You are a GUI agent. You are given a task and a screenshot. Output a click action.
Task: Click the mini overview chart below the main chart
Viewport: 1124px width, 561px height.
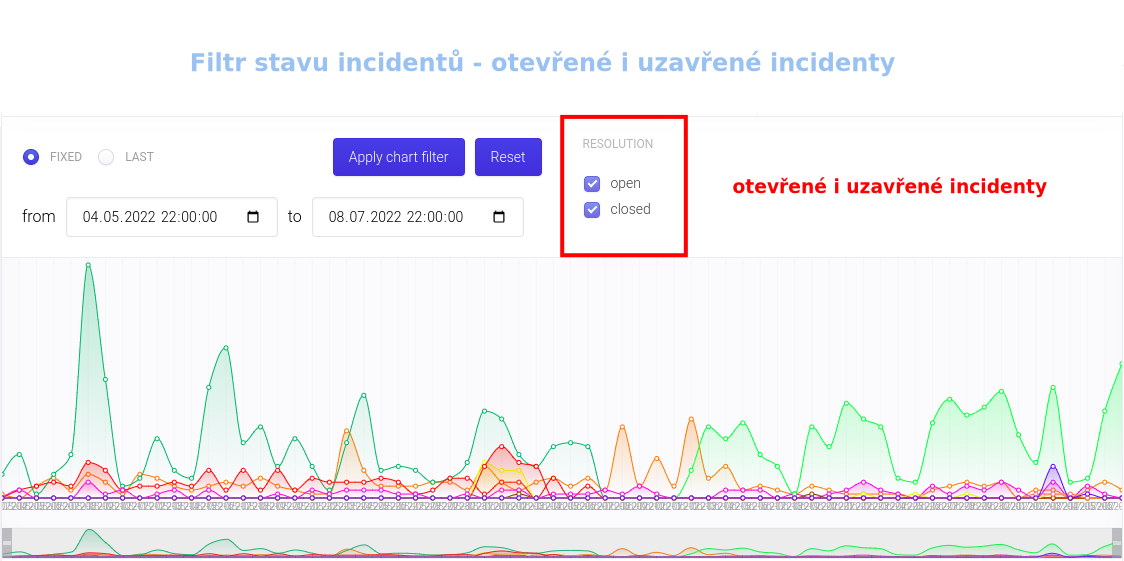(560, 543)
